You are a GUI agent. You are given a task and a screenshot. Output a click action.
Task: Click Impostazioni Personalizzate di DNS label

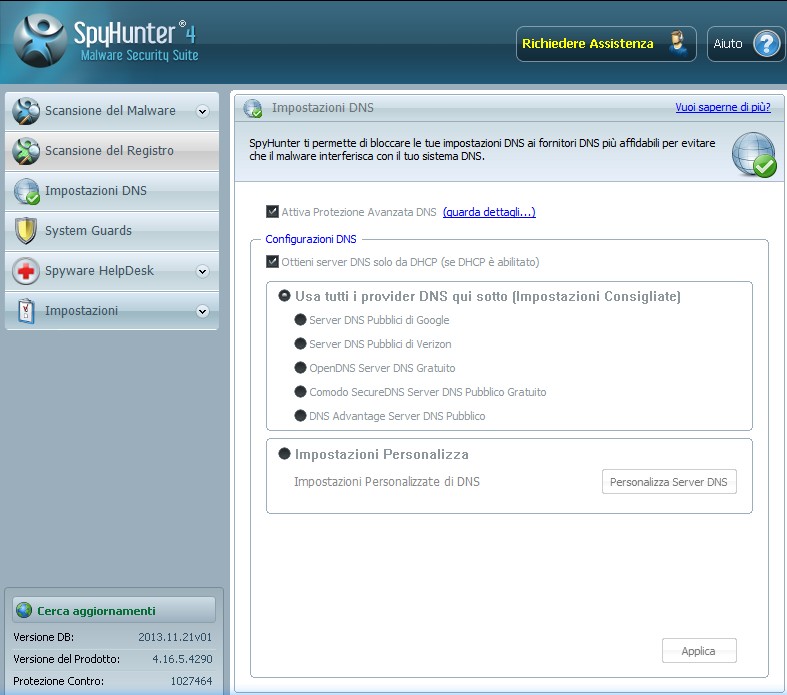click(387, 482)
